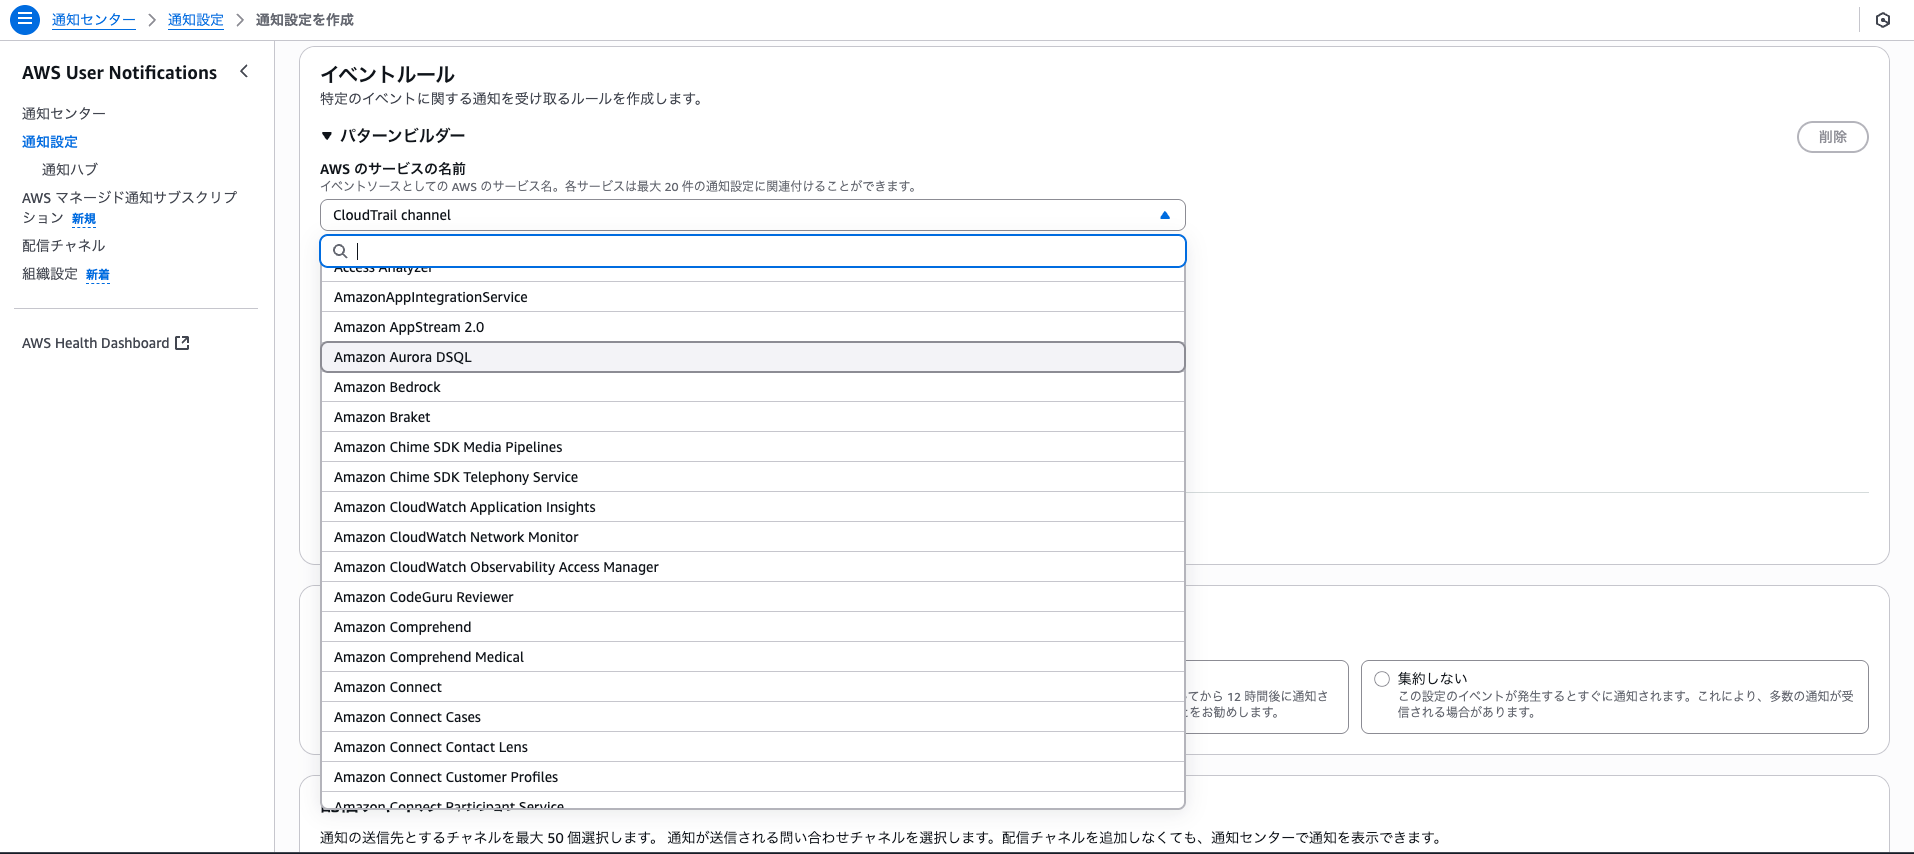Open AWS Health Dashboard external link

click(x=106, y=343)
